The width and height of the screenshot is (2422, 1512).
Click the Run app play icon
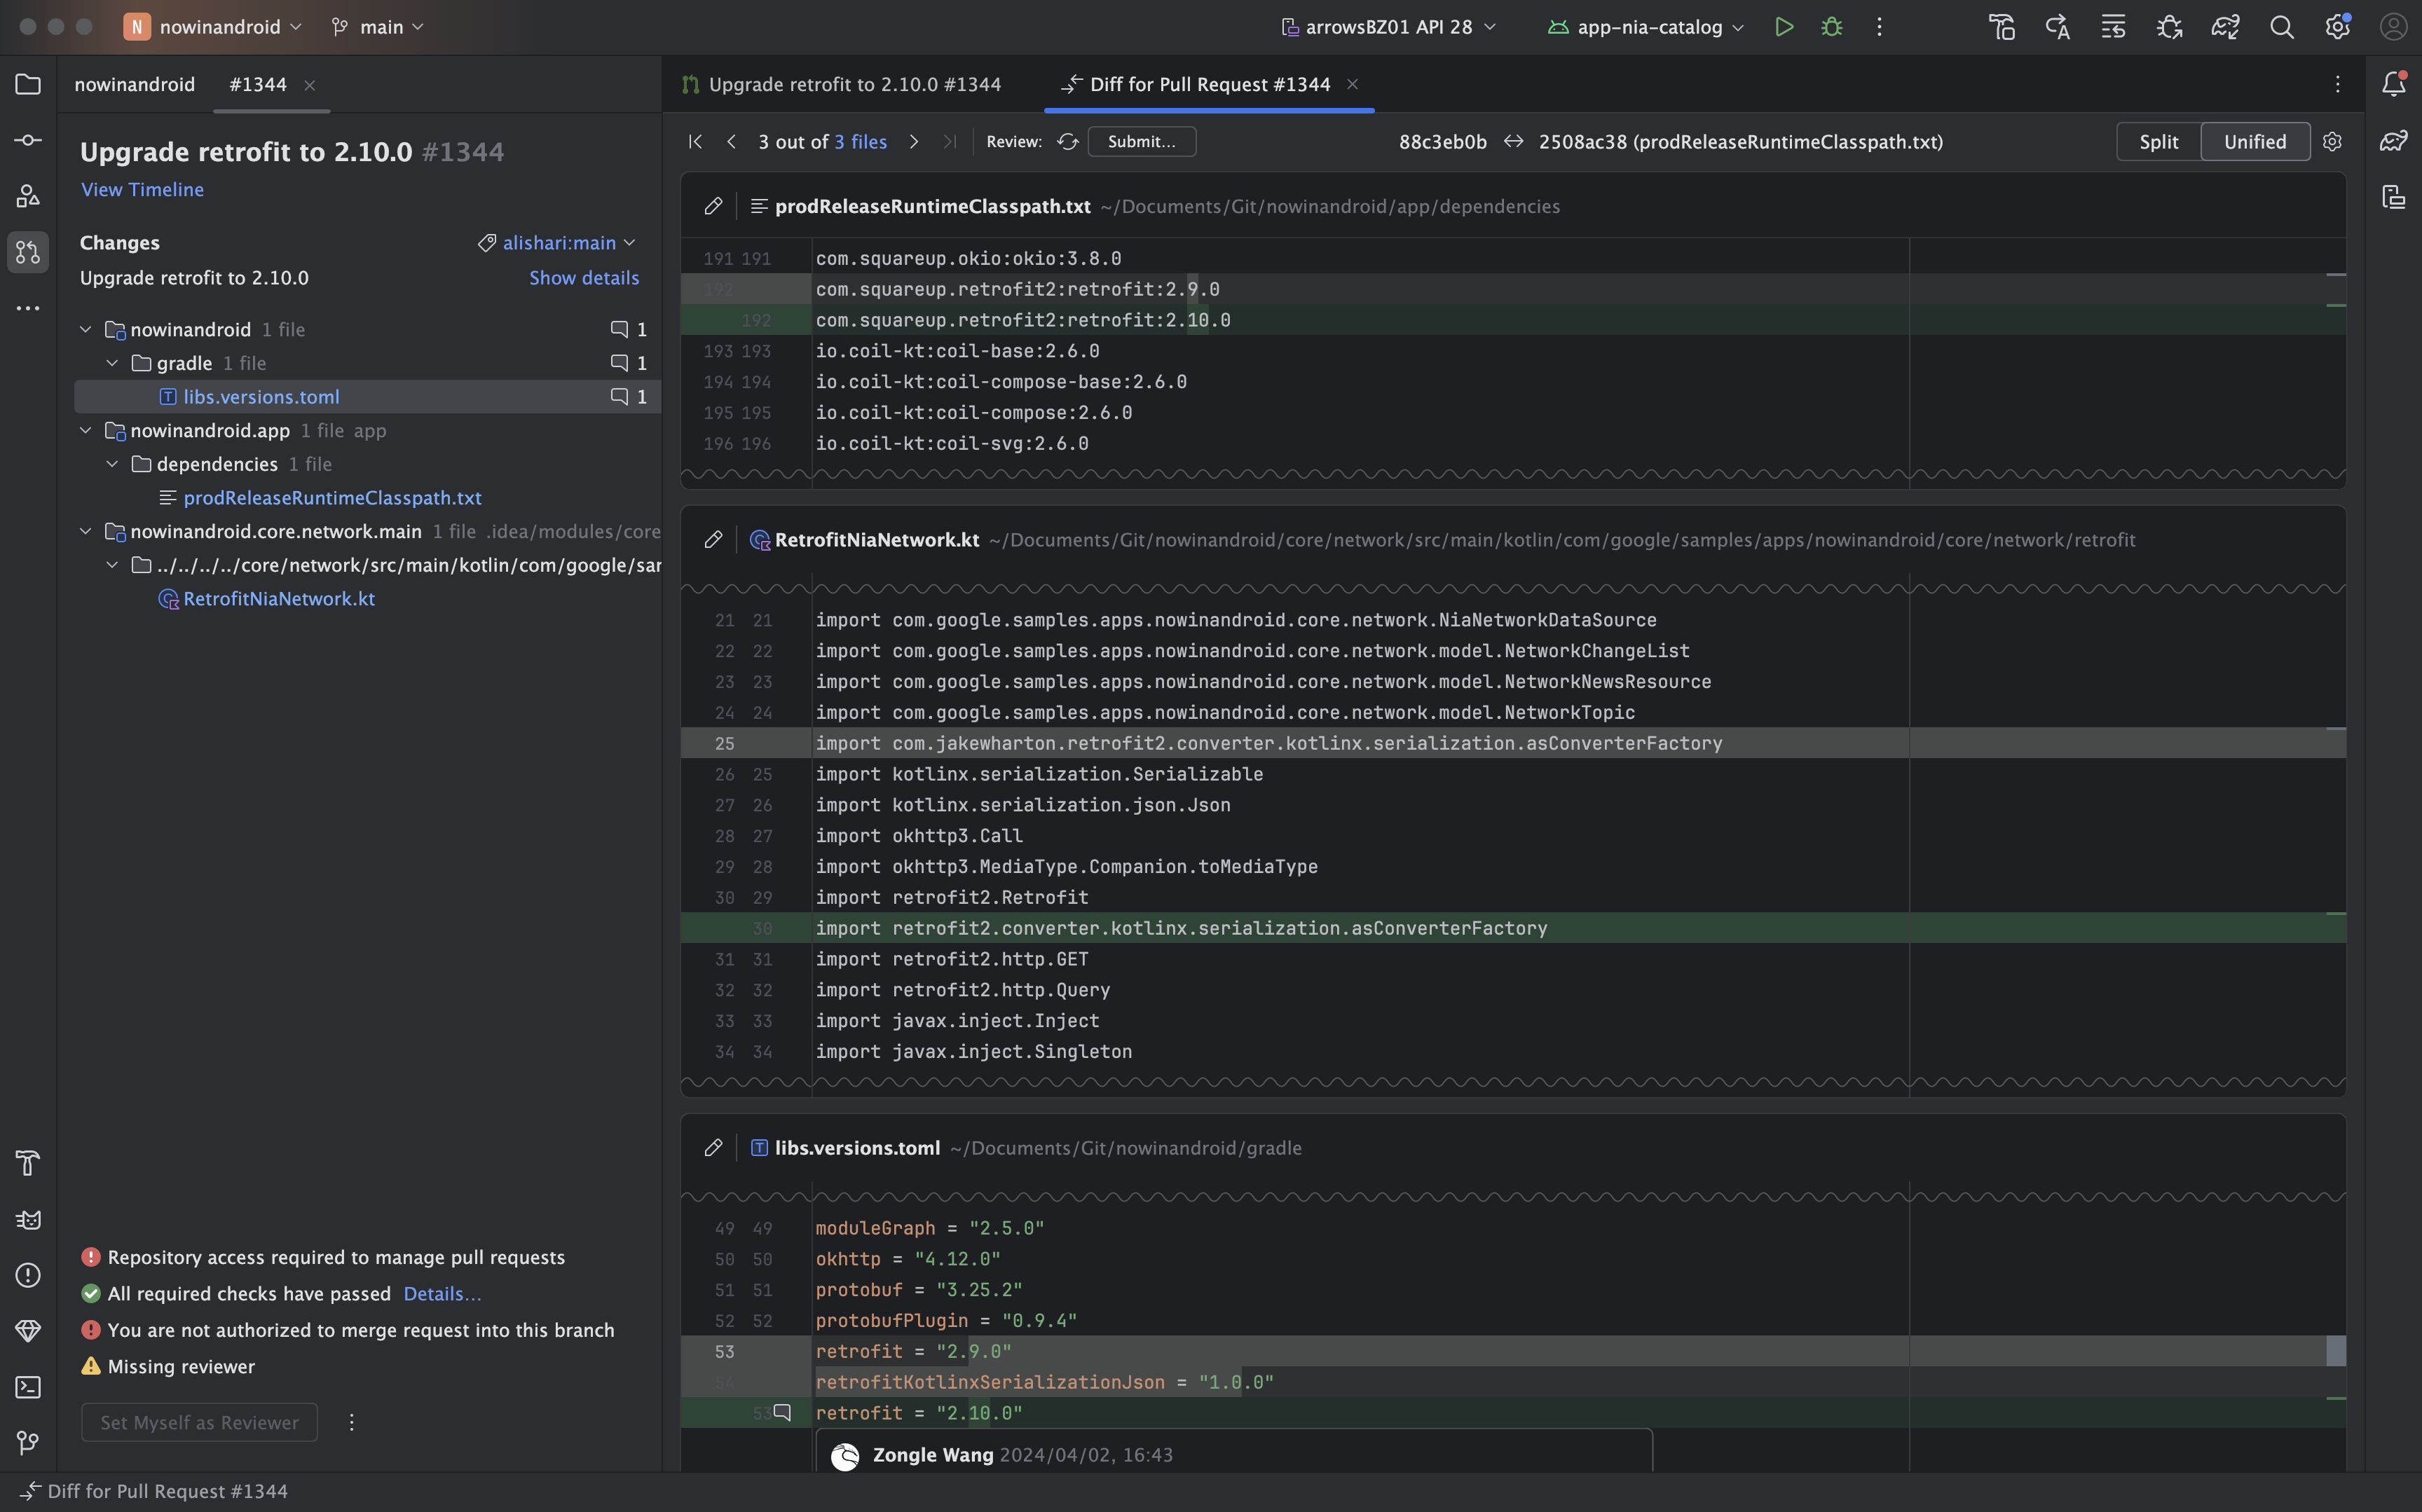pyautogui.click(x=1784, y=27)
